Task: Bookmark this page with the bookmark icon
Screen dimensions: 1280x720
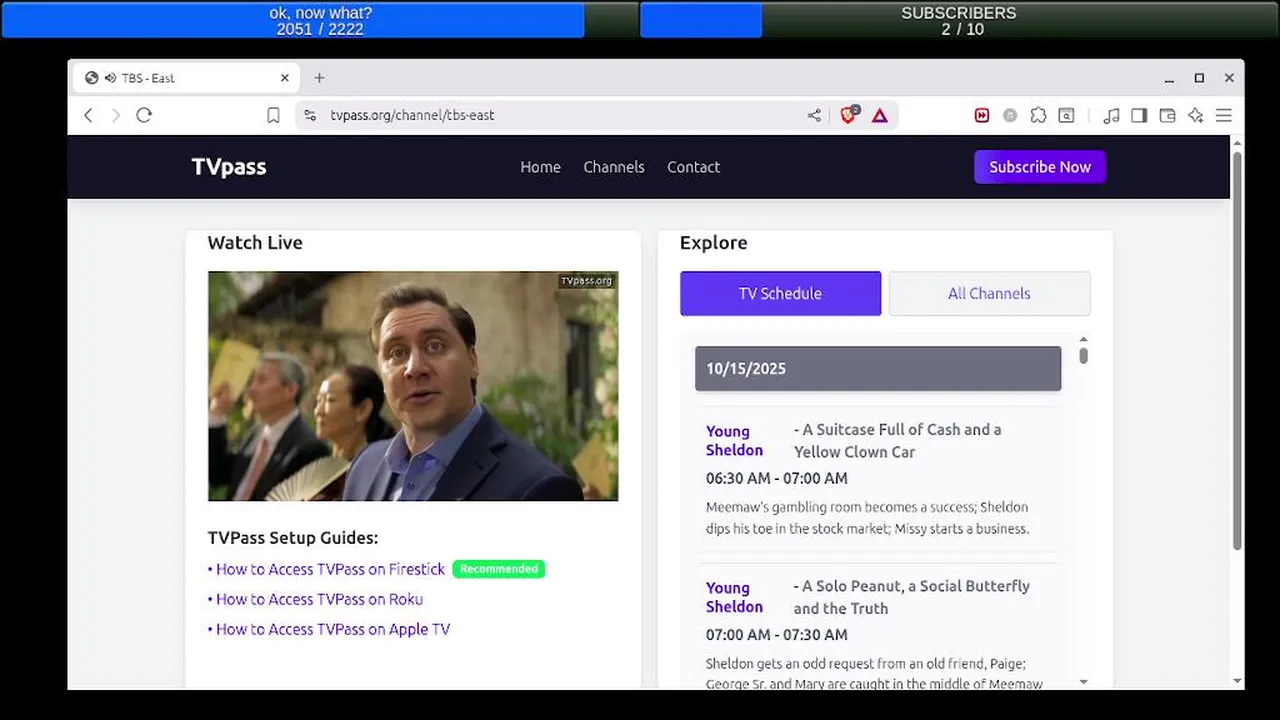Action: (273, 116)
